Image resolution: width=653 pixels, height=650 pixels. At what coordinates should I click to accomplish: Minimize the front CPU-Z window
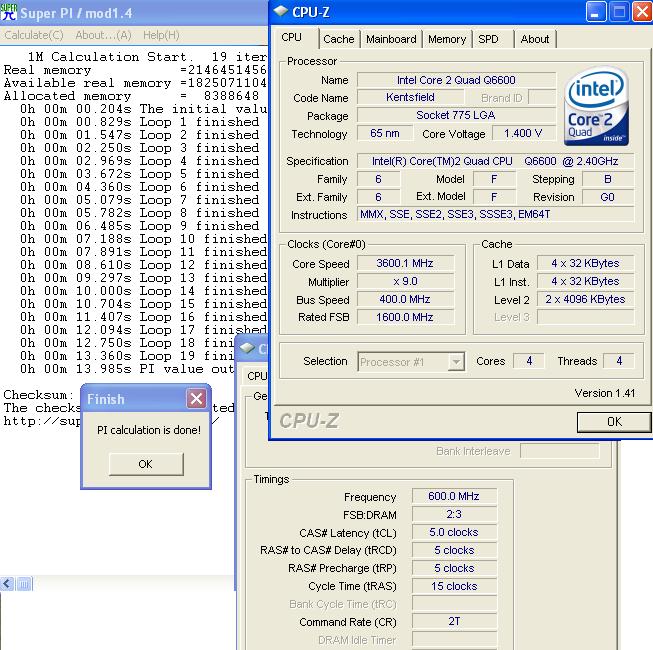tap(596, 13)
